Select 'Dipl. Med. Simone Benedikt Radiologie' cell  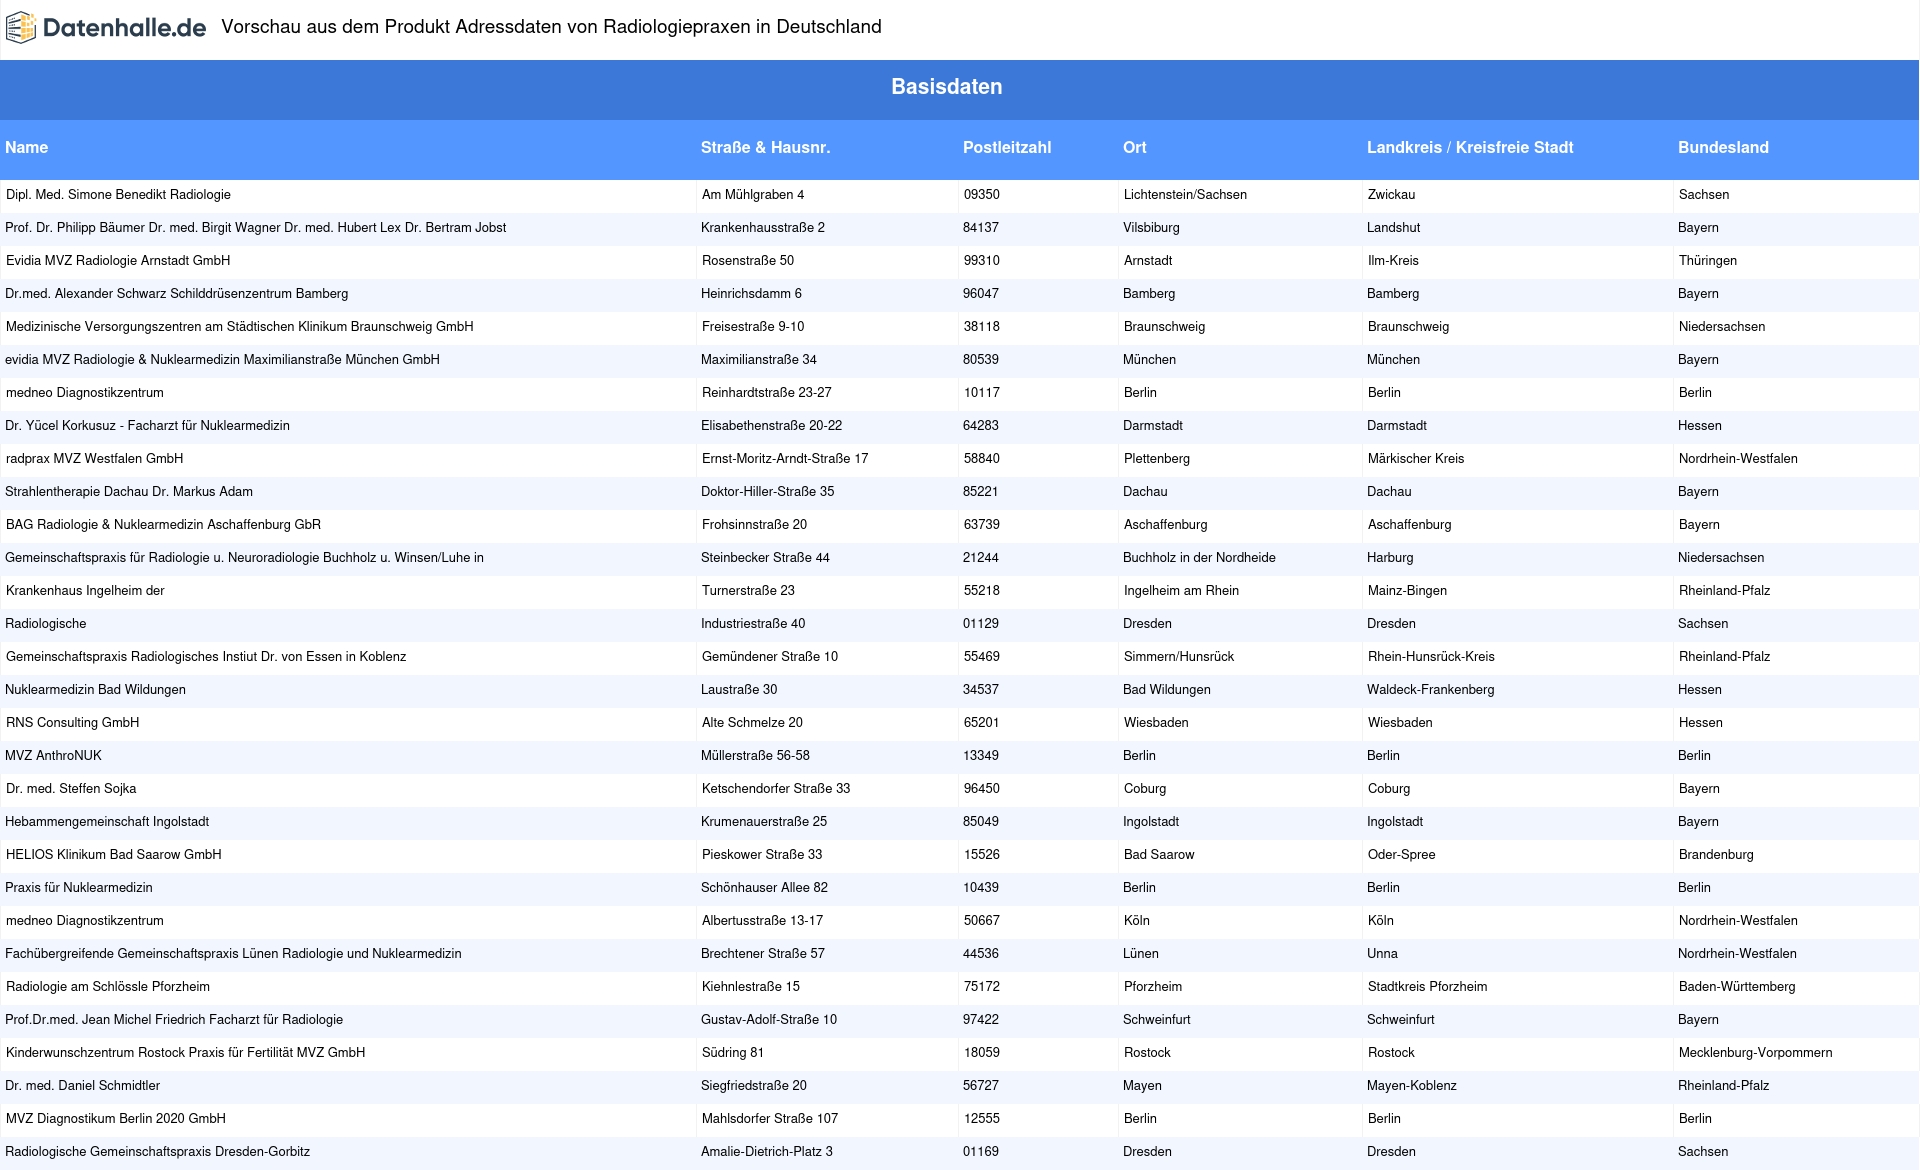pos(118,195)
